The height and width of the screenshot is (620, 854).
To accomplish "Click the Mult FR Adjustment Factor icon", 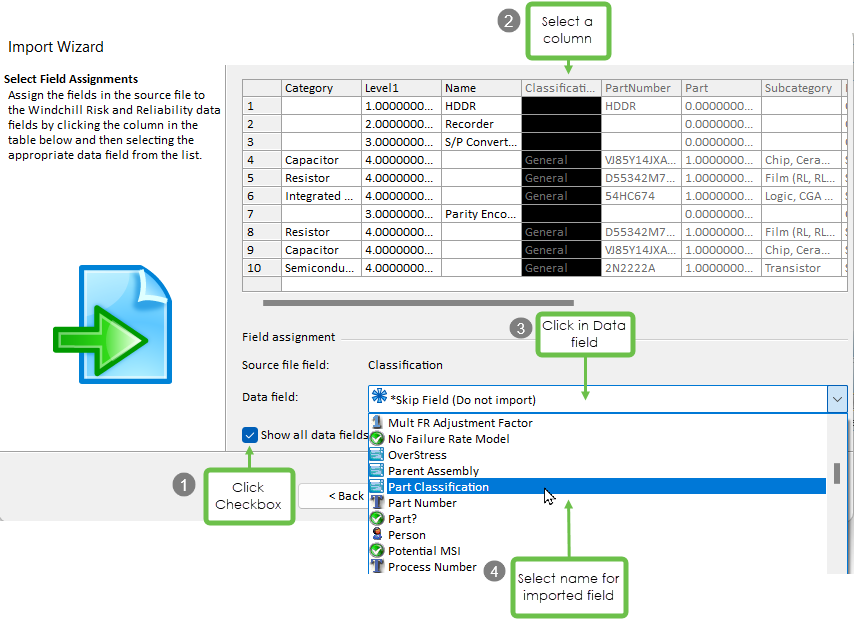I will (x=376, y=422).
